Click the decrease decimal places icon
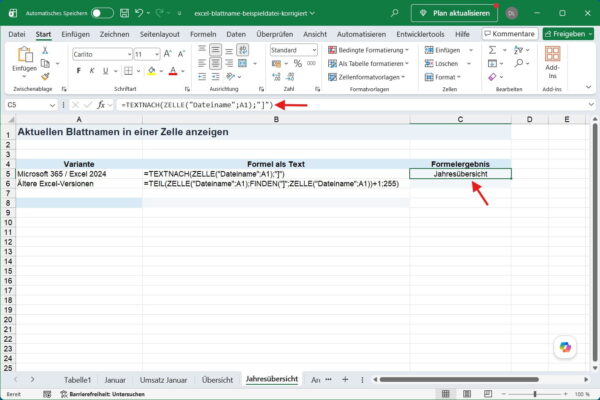600x400 pixels. [290, 77]
